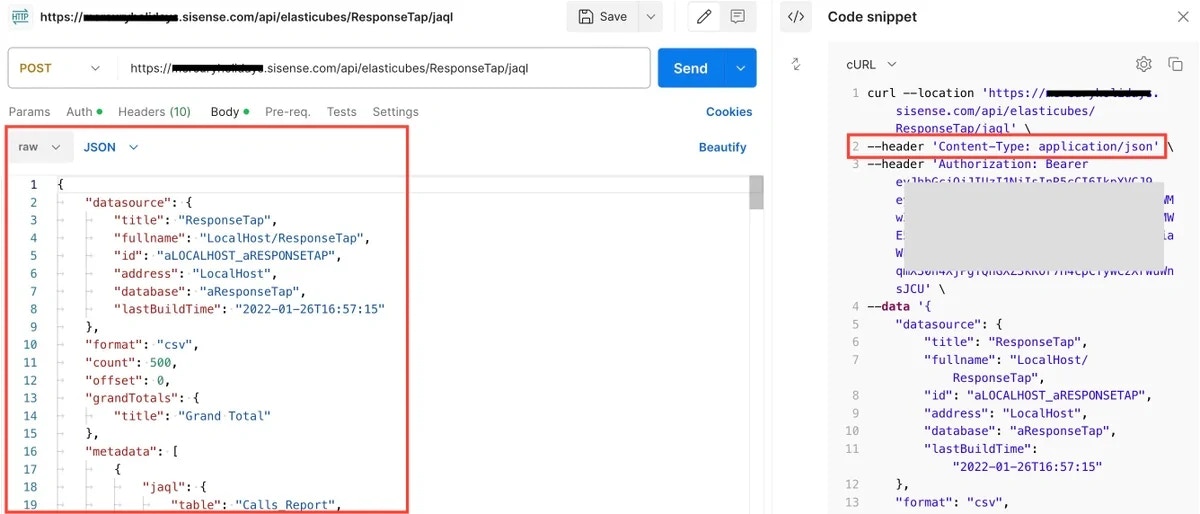The width and height of the screenshot is (1200, 514).
Task: Click the request URL input field
Action: pyautogui.click(x=384, y=68)
